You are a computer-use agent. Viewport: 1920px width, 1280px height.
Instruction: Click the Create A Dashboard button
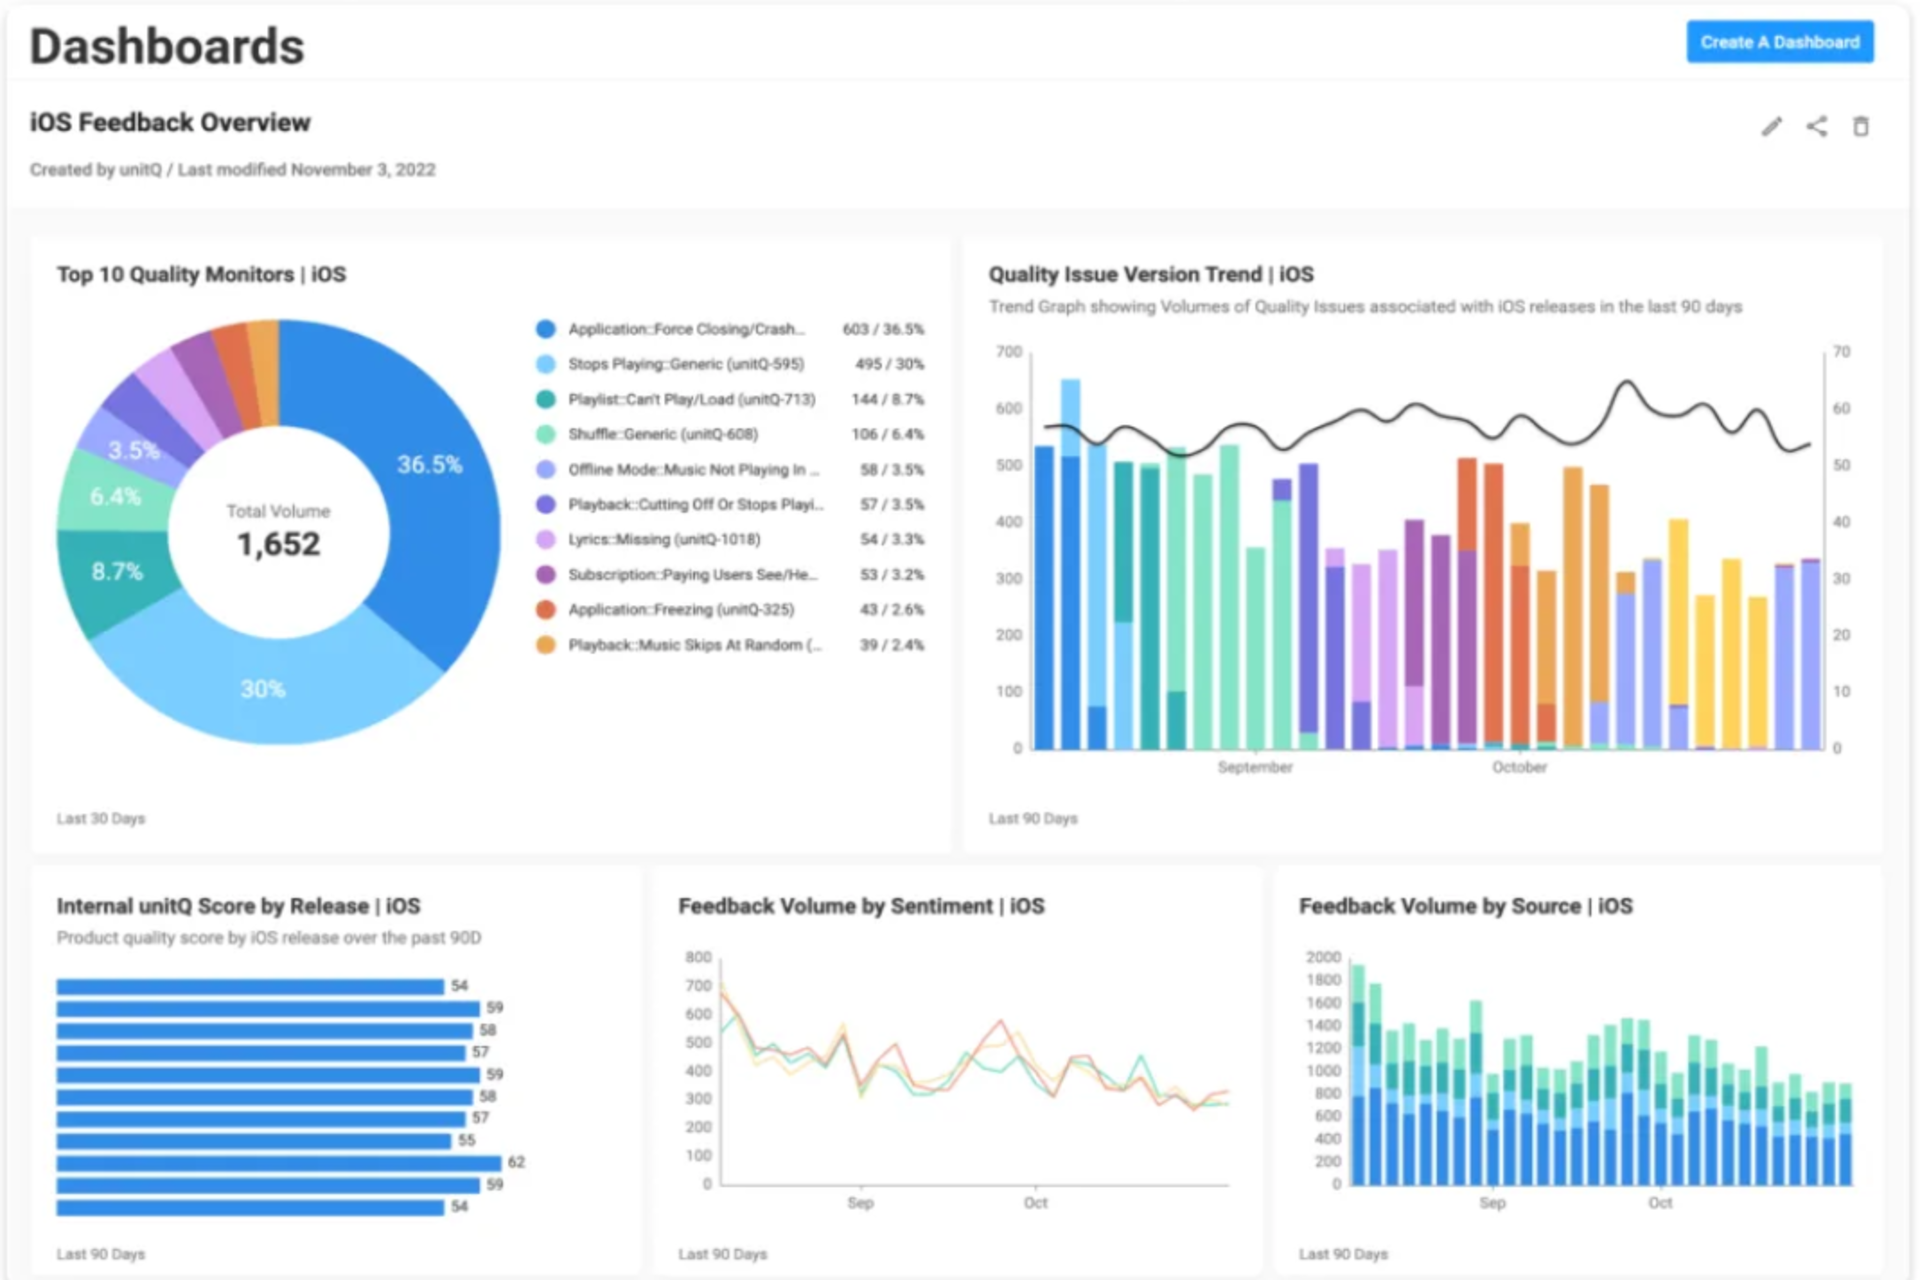point(1780,42)
